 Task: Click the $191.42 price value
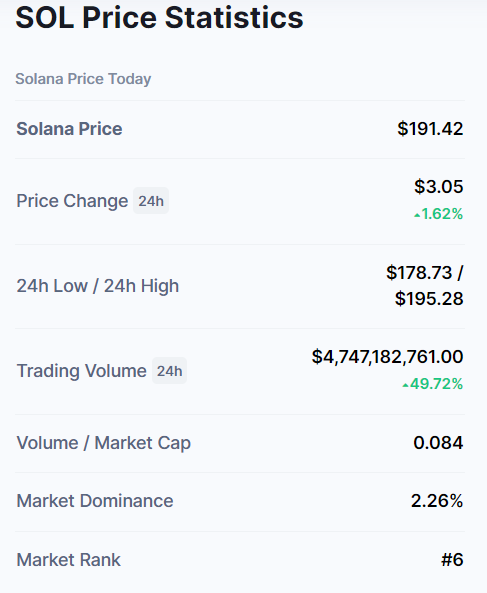click(430, 129)
